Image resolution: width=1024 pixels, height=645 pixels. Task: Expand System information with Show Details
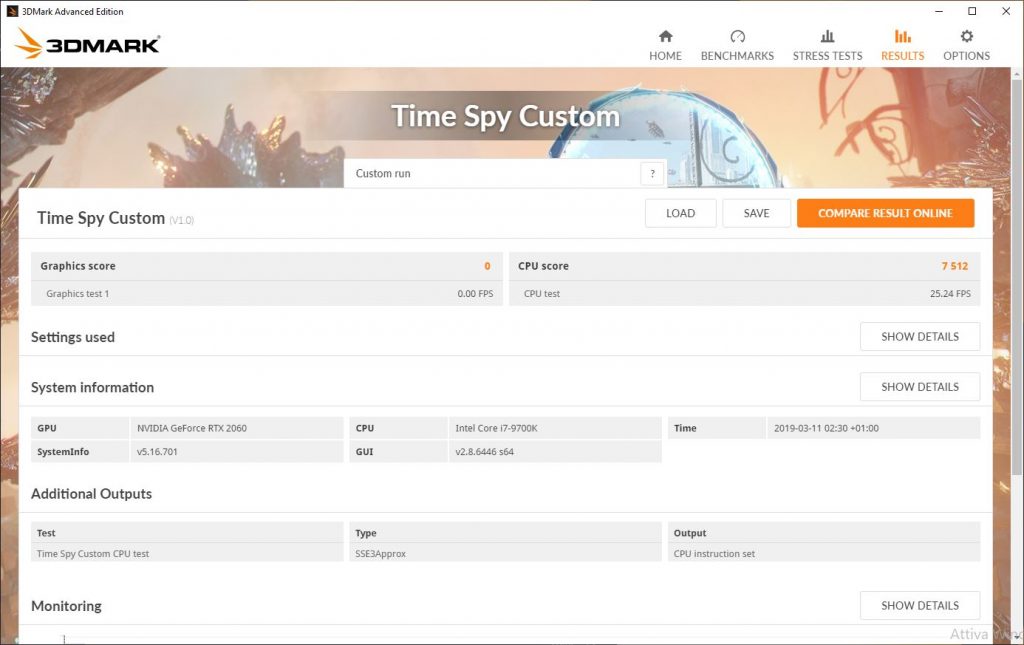[x=919, y=387]
